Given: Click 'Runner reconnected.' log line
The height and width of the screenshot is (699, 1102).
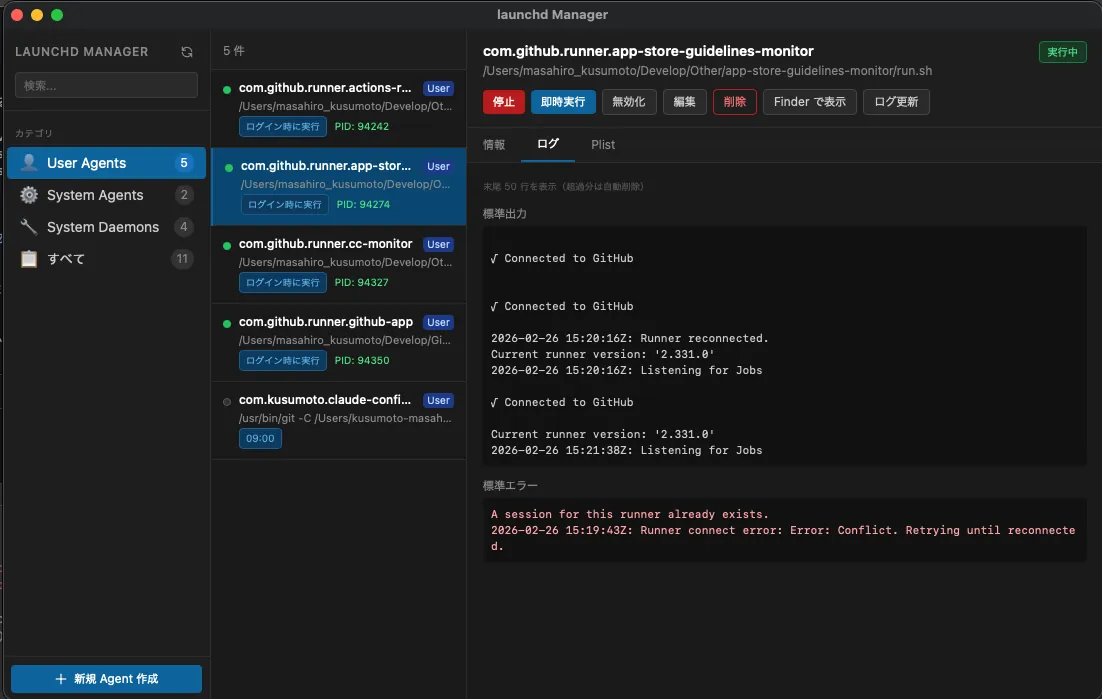Looking at the screenshot, I should click(x=630, y=338).
